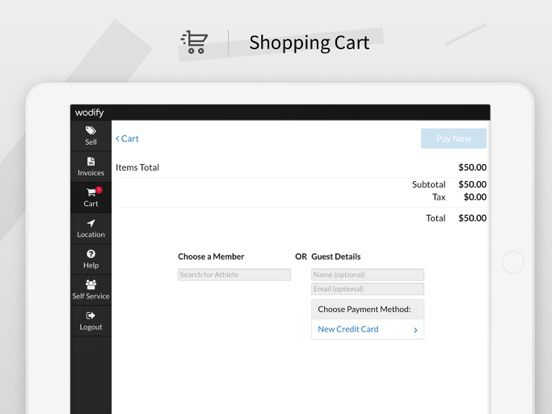Click the wodify logo

coord(89,113)
